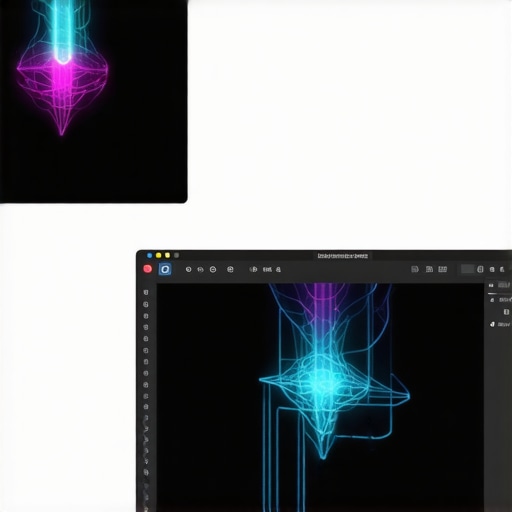512x512 pixels.
Task: Click the sidebar panel icon beside gray field
Action: (480, 269)
